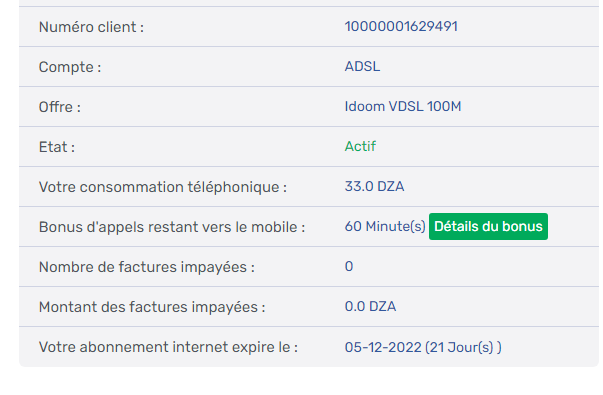Click Montant des factures impayées label
This screenshot has width=603, height=395.
pos(152,307)
